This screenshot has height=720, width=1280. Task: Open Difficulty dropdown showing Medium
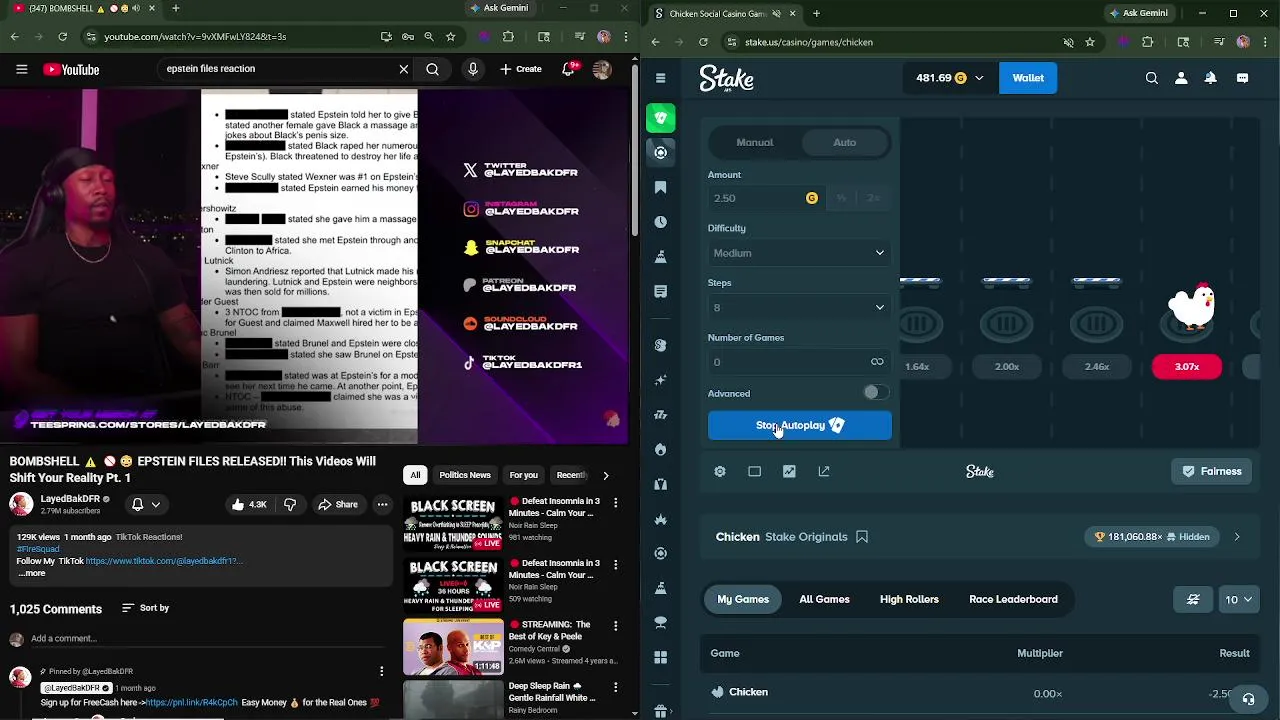pyautogui.click(x=799, y=253)
